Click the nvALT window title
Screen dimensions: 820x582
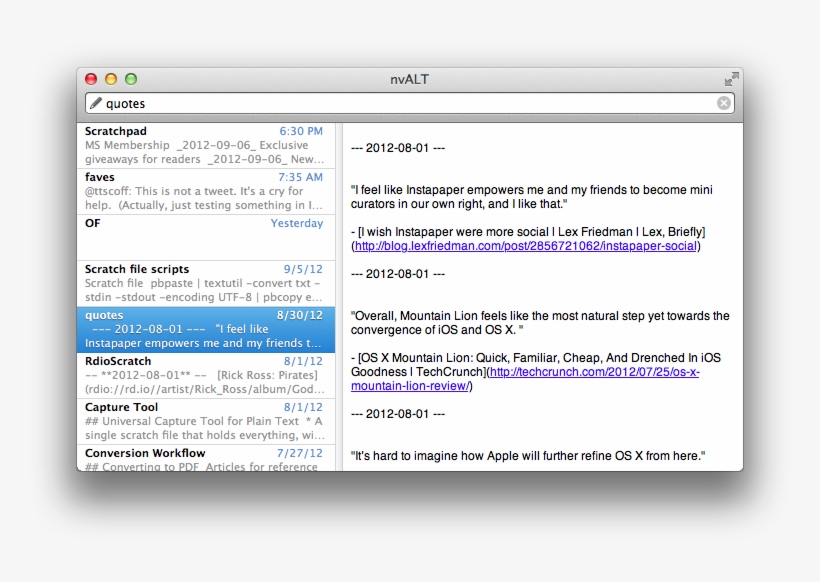point(410,79)
